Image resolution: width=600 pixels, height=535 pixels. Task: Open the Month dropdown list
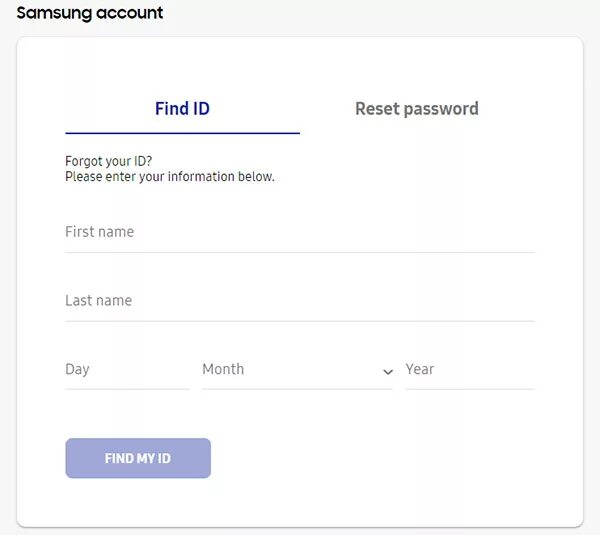[x=297, y=370]
